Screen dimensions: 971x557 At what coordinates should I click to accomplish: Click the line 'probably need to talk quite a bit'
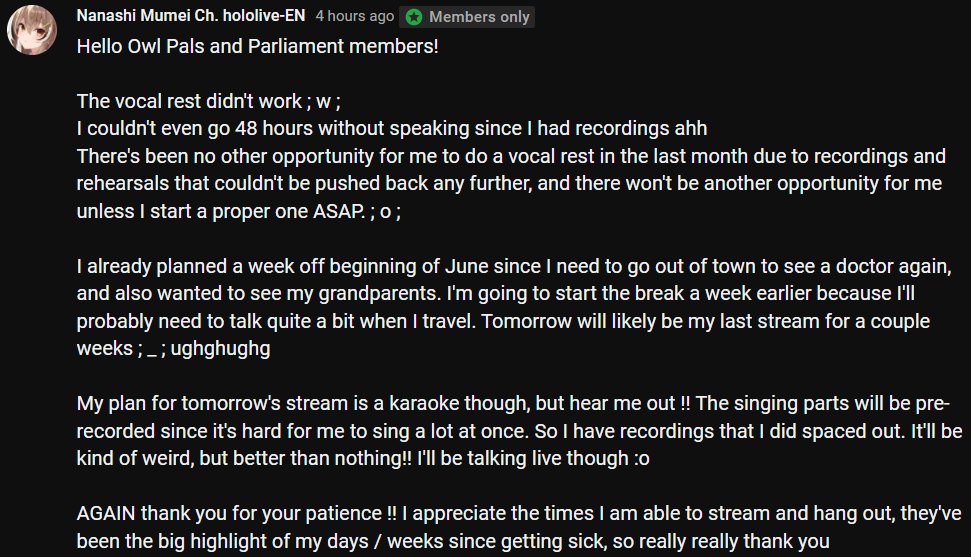(503, 322)
